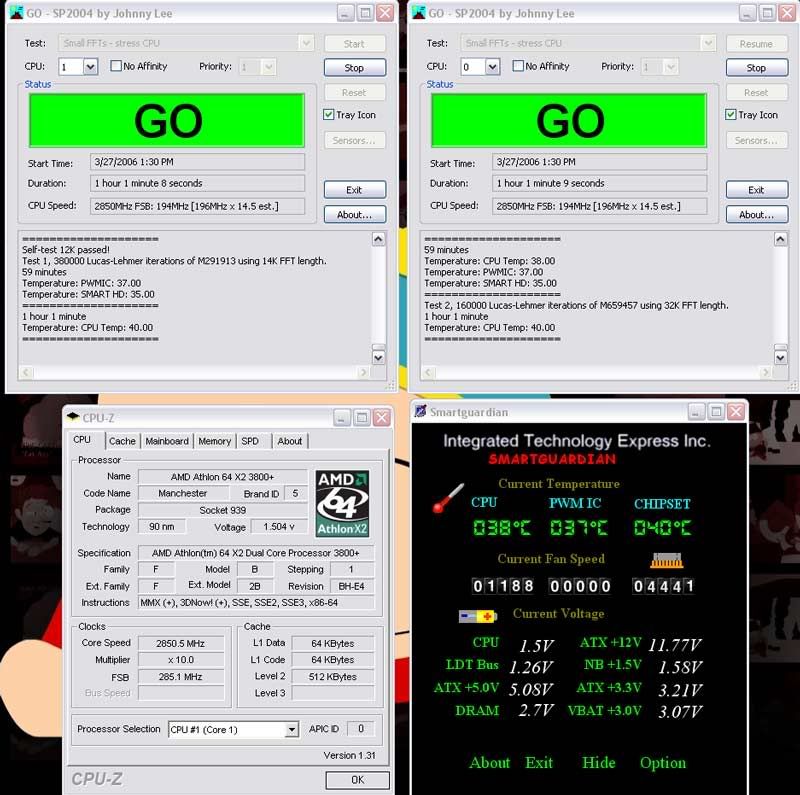Uncheck Tray Icon in the CPU 0 SP2004 window
Screen dimensions: 800x795
(731, 115)
